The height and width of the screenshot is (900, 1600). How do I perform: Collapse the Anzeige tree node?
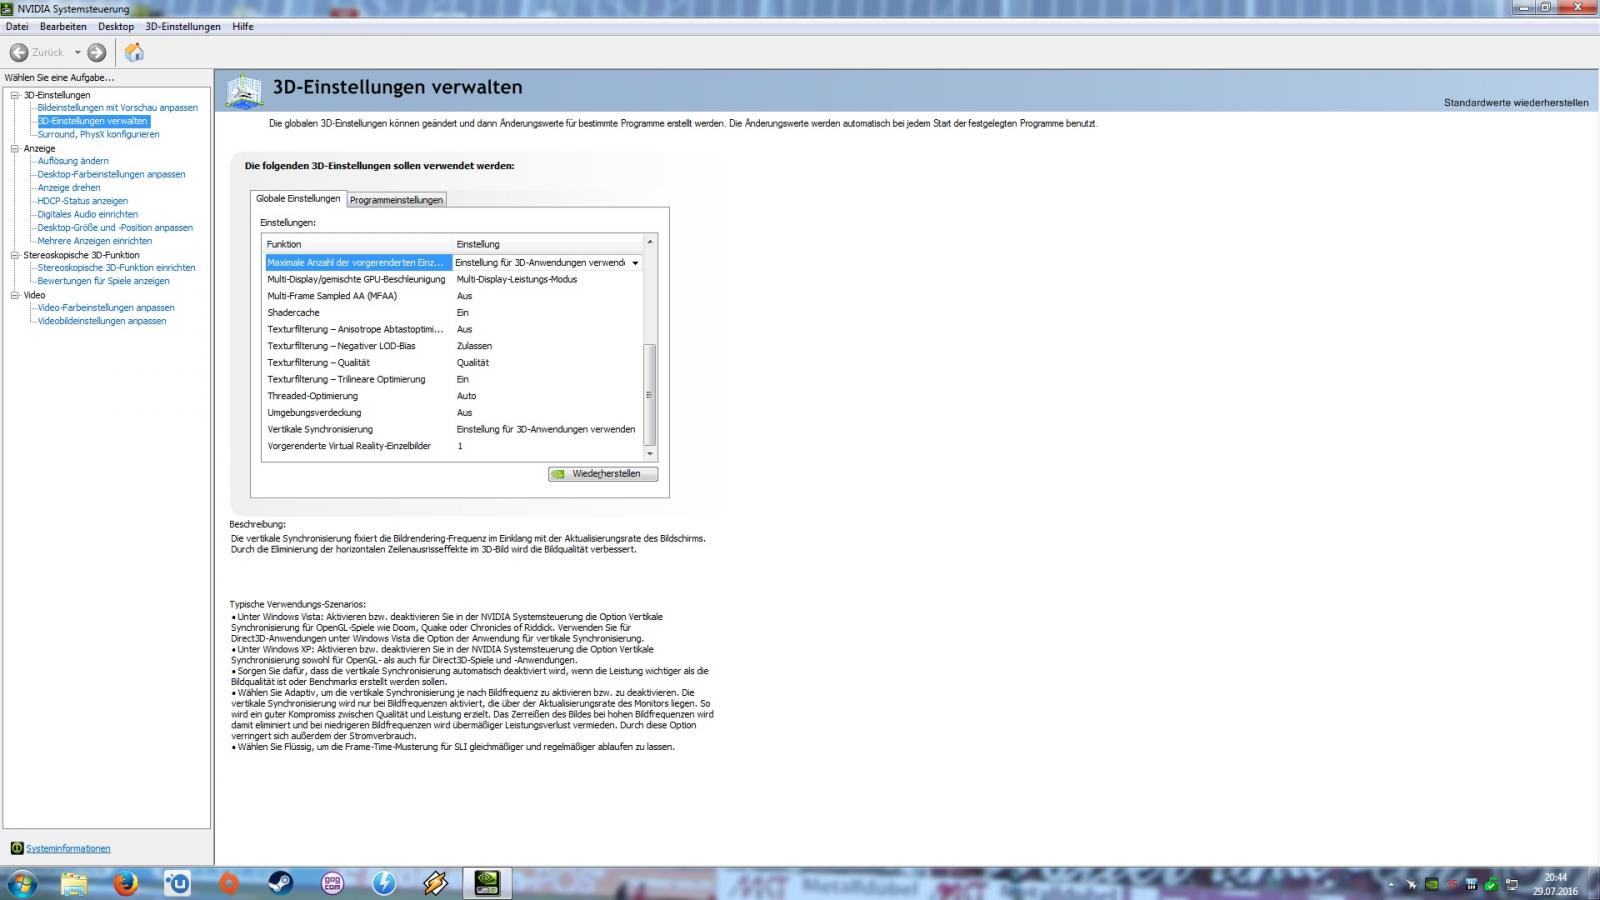(15, 148)
